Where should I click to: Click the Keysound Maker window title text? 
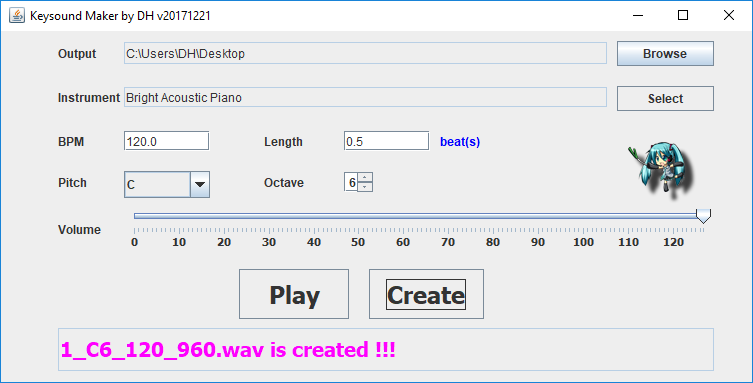[x=120, y=16]
